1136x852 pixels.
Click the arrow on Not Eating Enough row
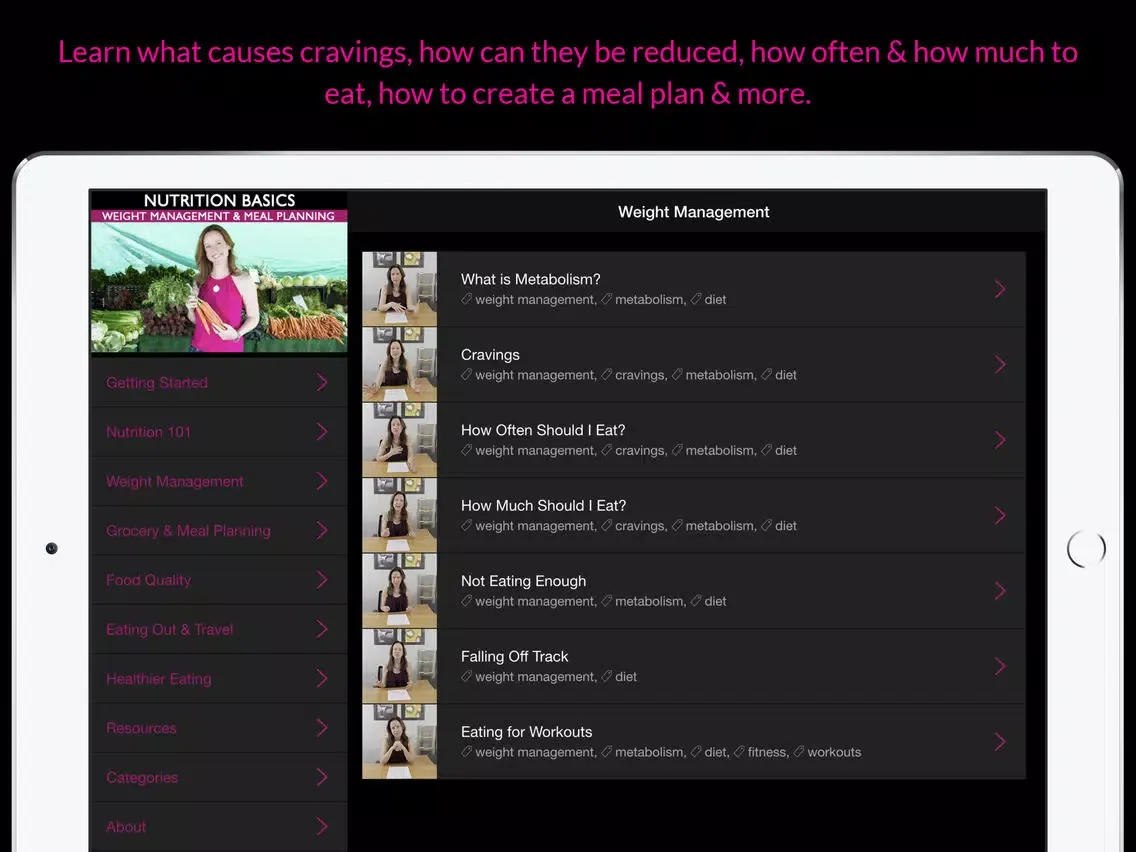pos(1000,590)
